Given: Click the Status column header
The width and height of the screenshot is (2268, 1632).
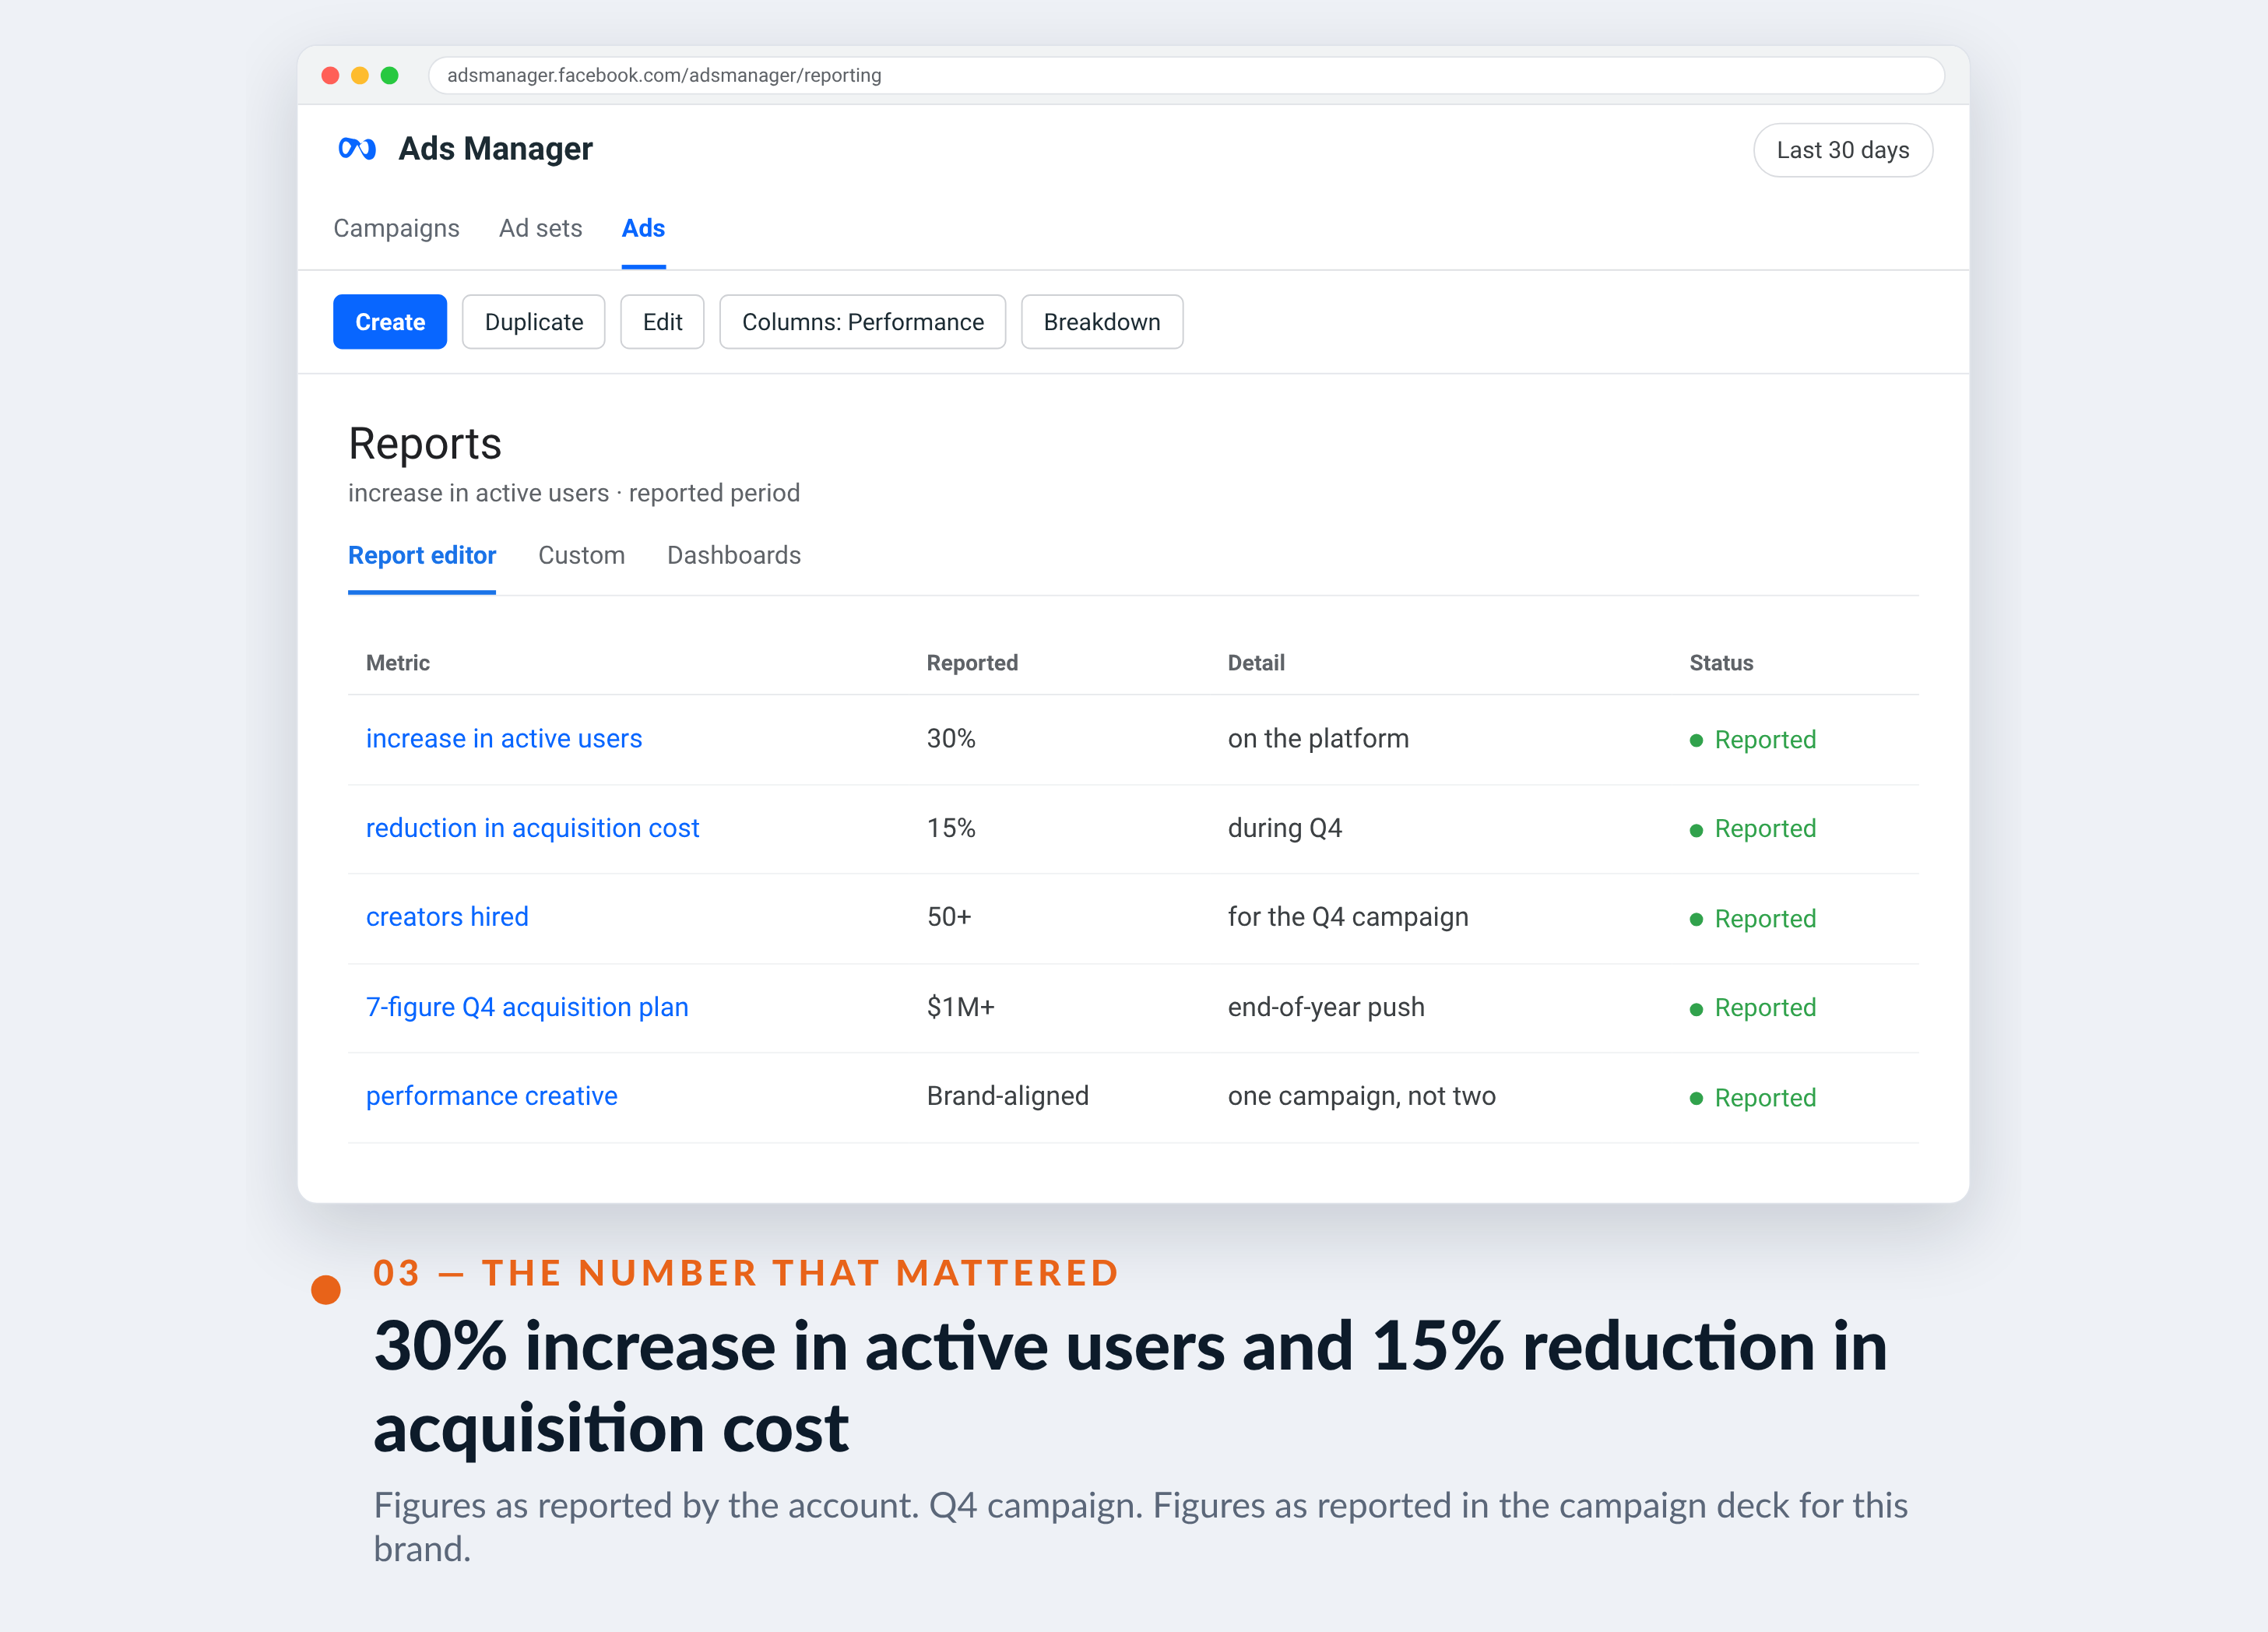Looking at the screenshot, I should (x=1721, y=663).
